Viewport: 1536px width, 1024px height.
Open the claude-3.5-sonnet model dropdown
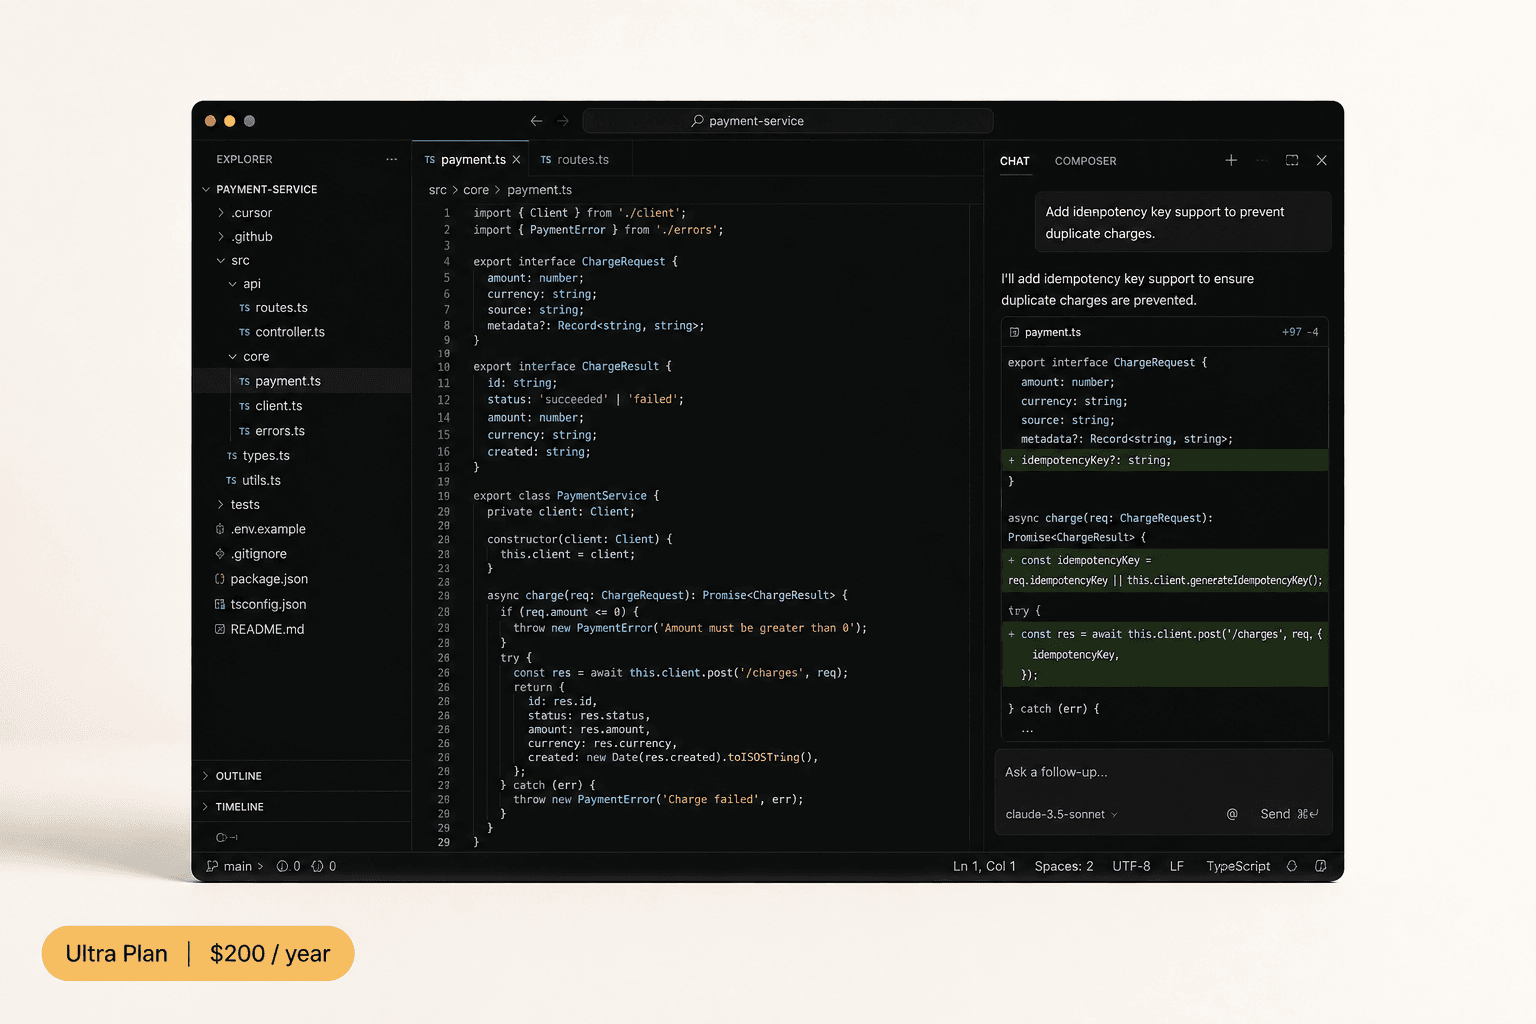[x=1062, y=814]
